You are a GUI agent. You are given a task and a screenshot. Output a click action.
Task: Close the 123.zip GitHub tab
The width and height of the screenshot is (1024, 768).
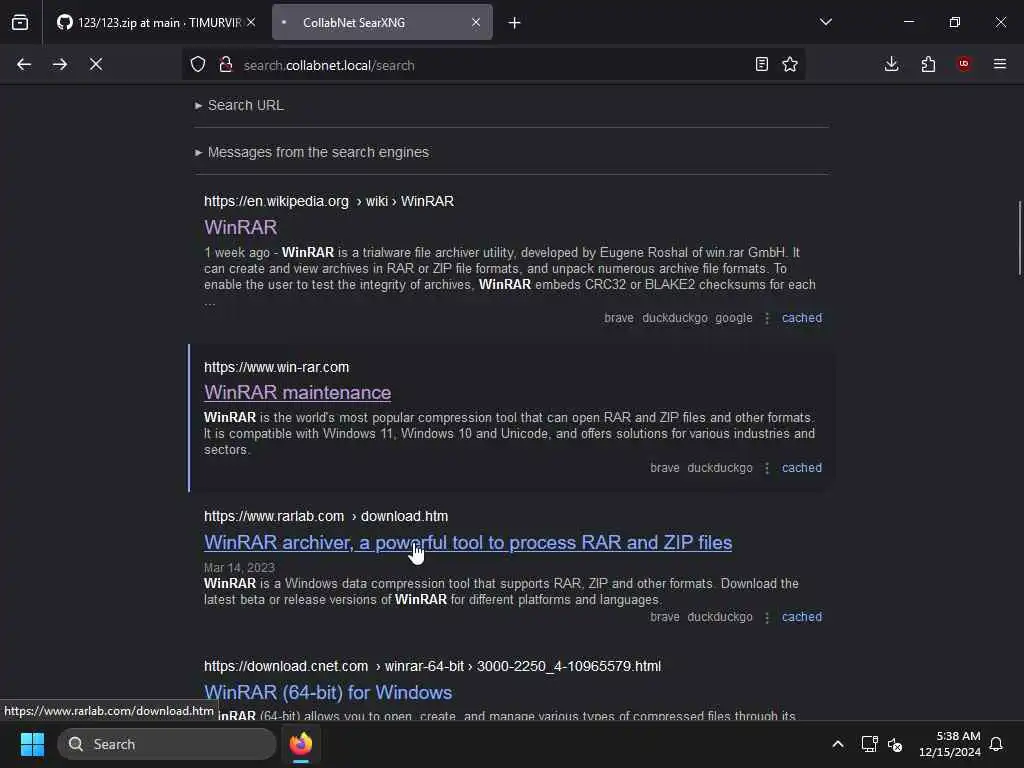pyautogui.click(x=251, y=22)
